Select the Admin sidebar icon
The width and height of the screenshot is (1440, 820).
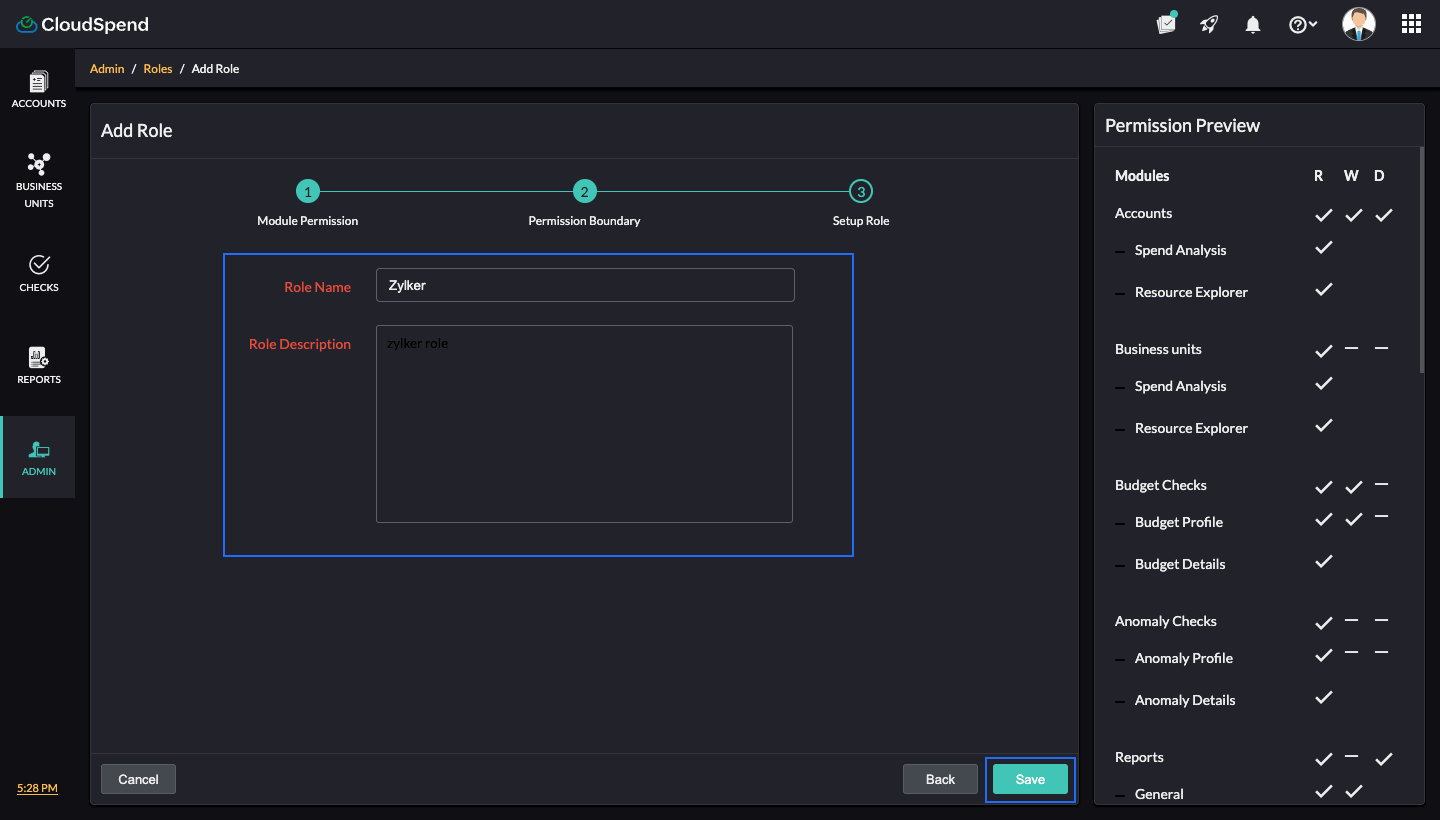pos(39,456)
